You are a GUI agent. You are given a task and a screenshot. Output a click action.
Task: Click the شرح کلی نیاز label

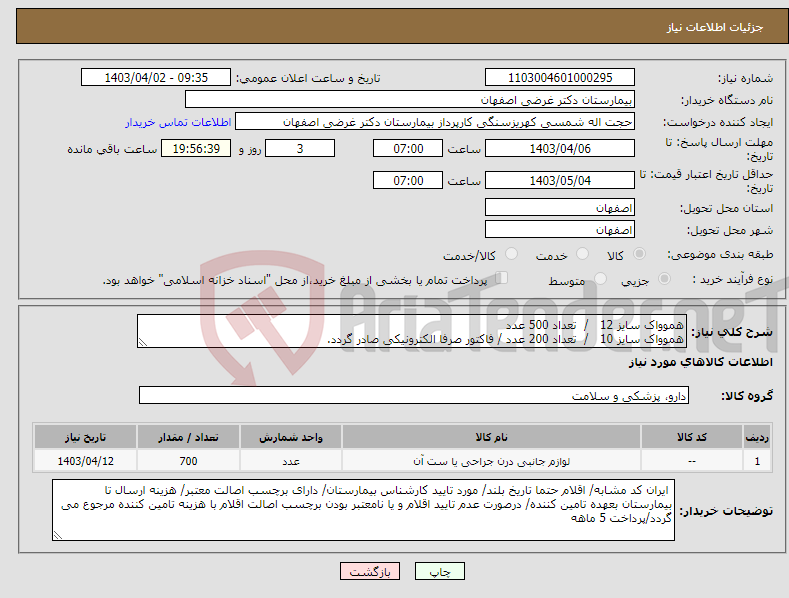(x=732, y=332)
